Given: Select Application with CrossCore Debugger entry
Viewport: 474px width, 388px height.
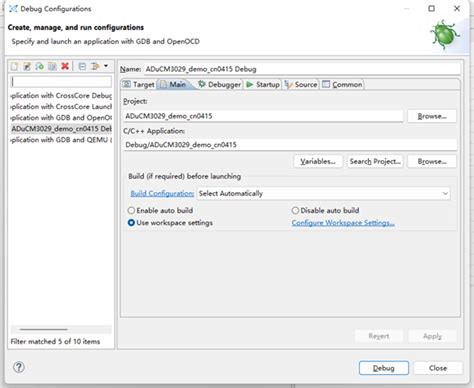Looking at the screenshot, I should [61, 95].
